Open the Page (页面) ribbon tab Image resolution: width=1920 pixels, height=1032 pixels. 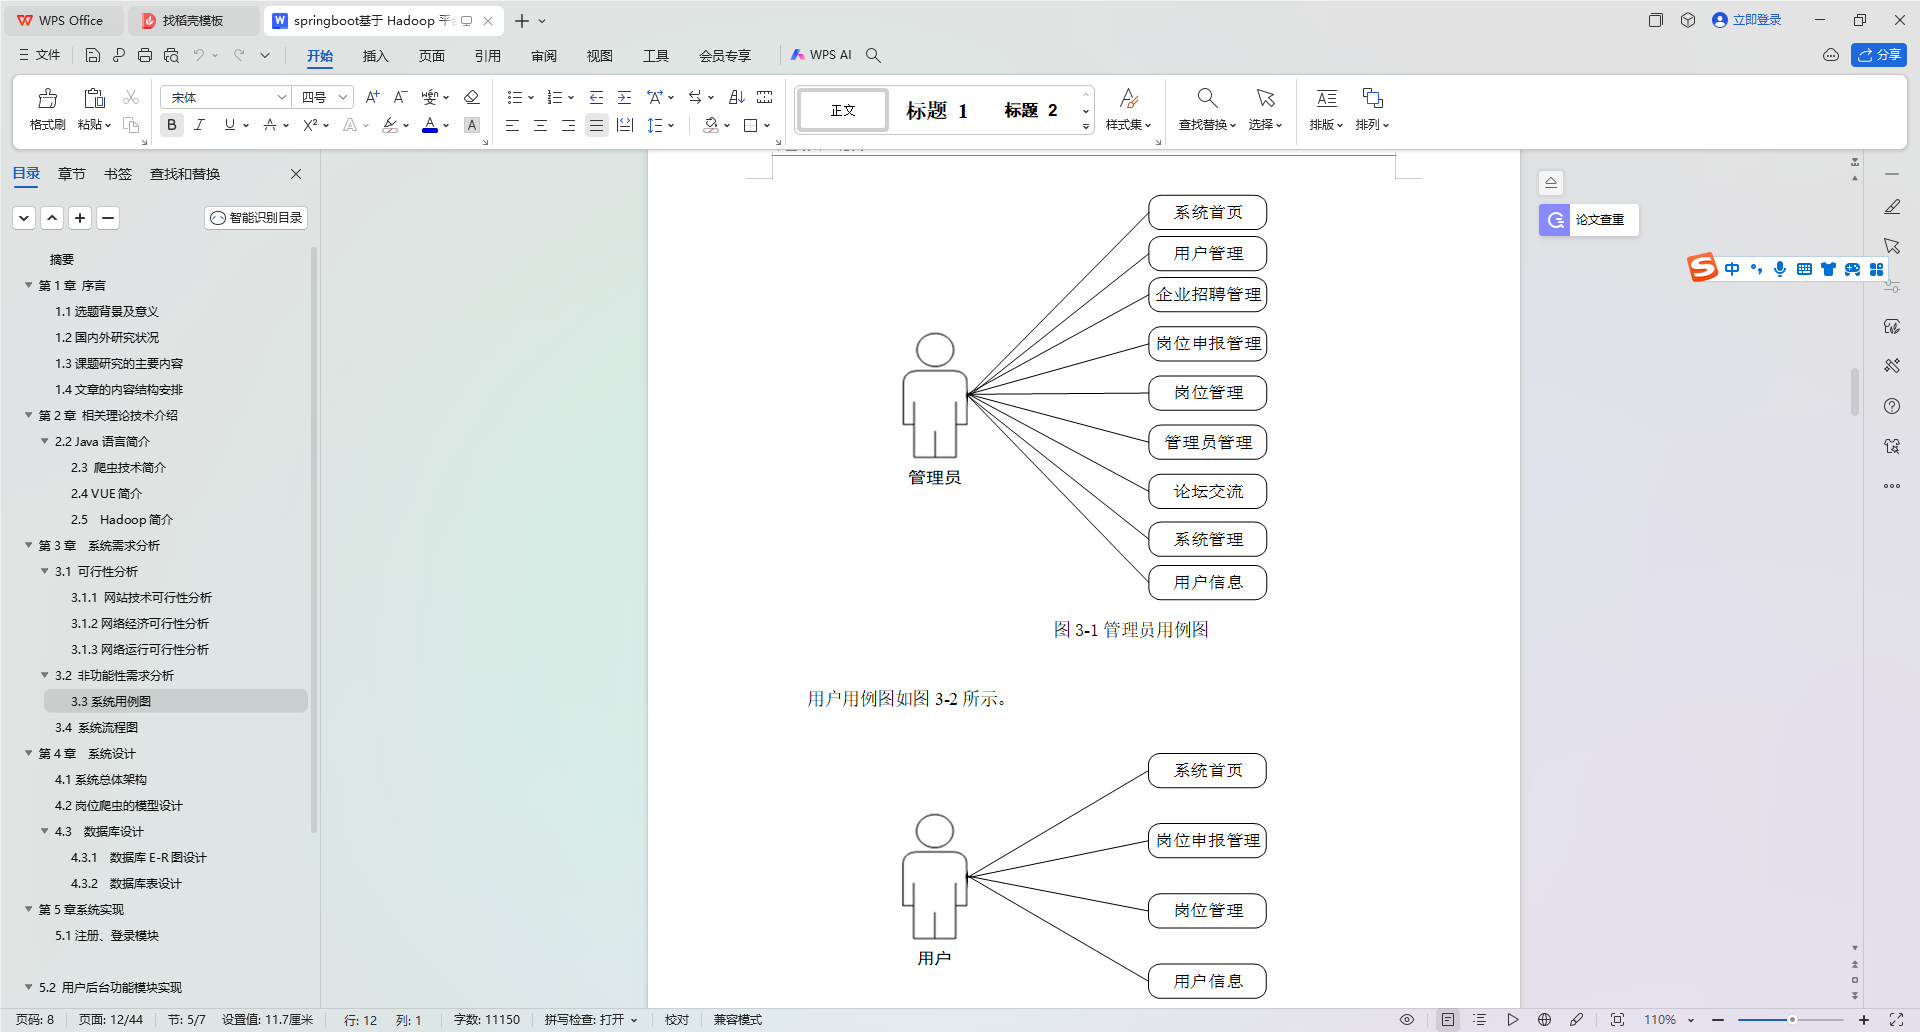click(431, 56)
